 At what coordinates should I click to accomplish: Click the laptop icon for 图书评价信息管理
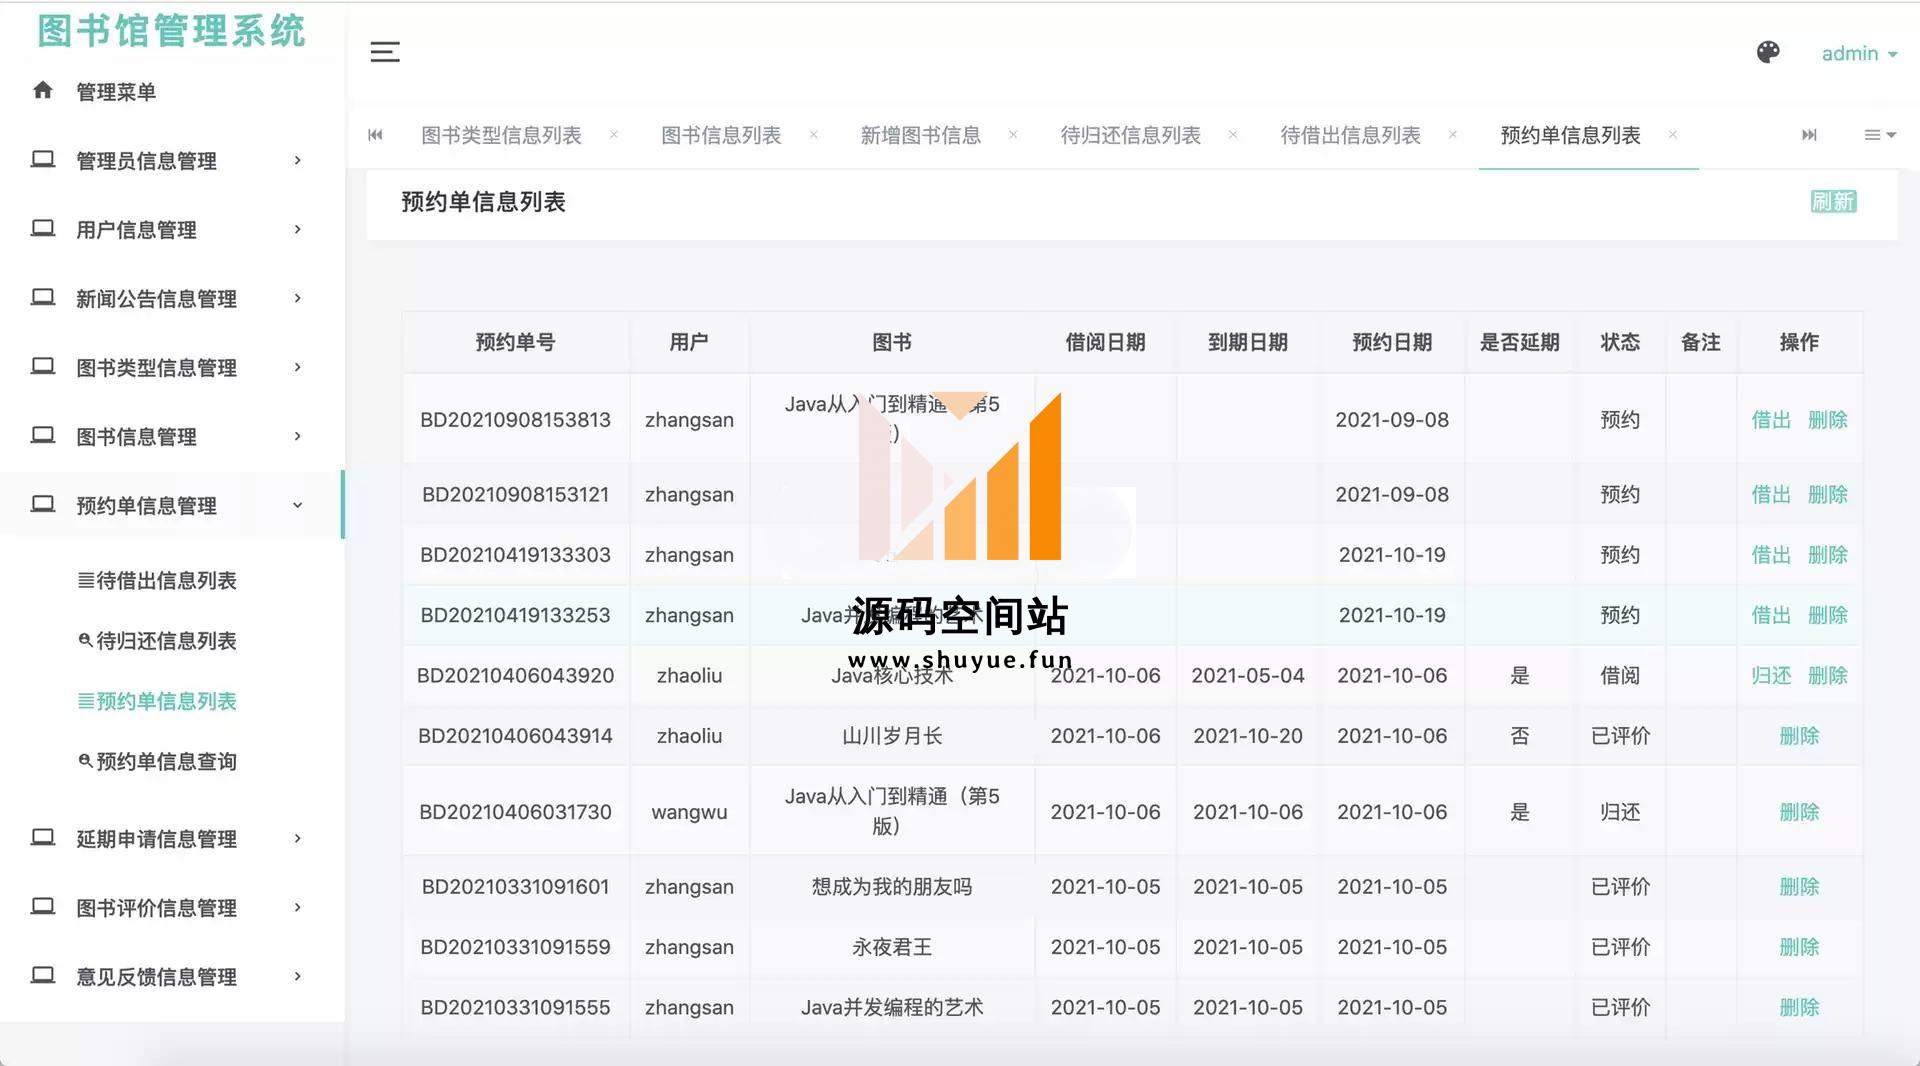coord(42,906)
